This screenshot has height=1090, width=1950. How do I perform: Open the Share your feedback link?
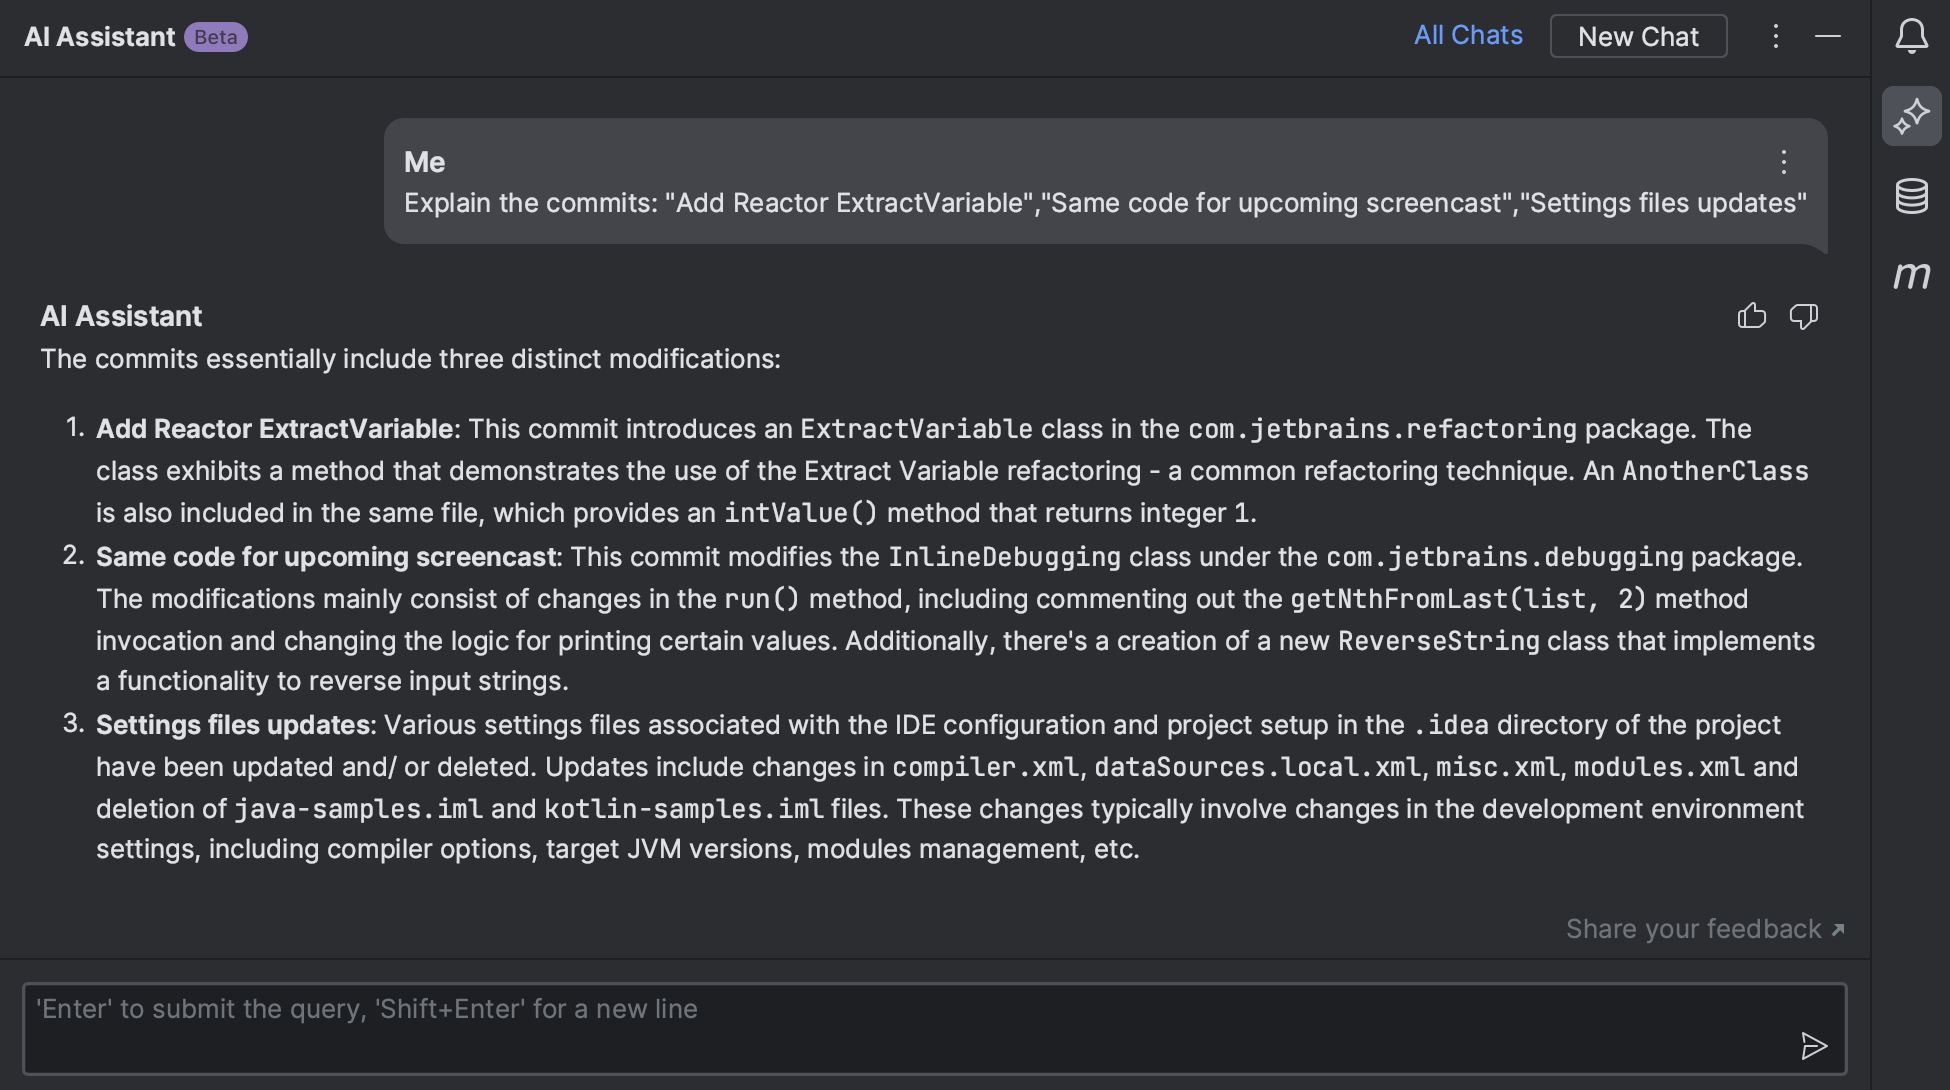tap(1693, 929)
